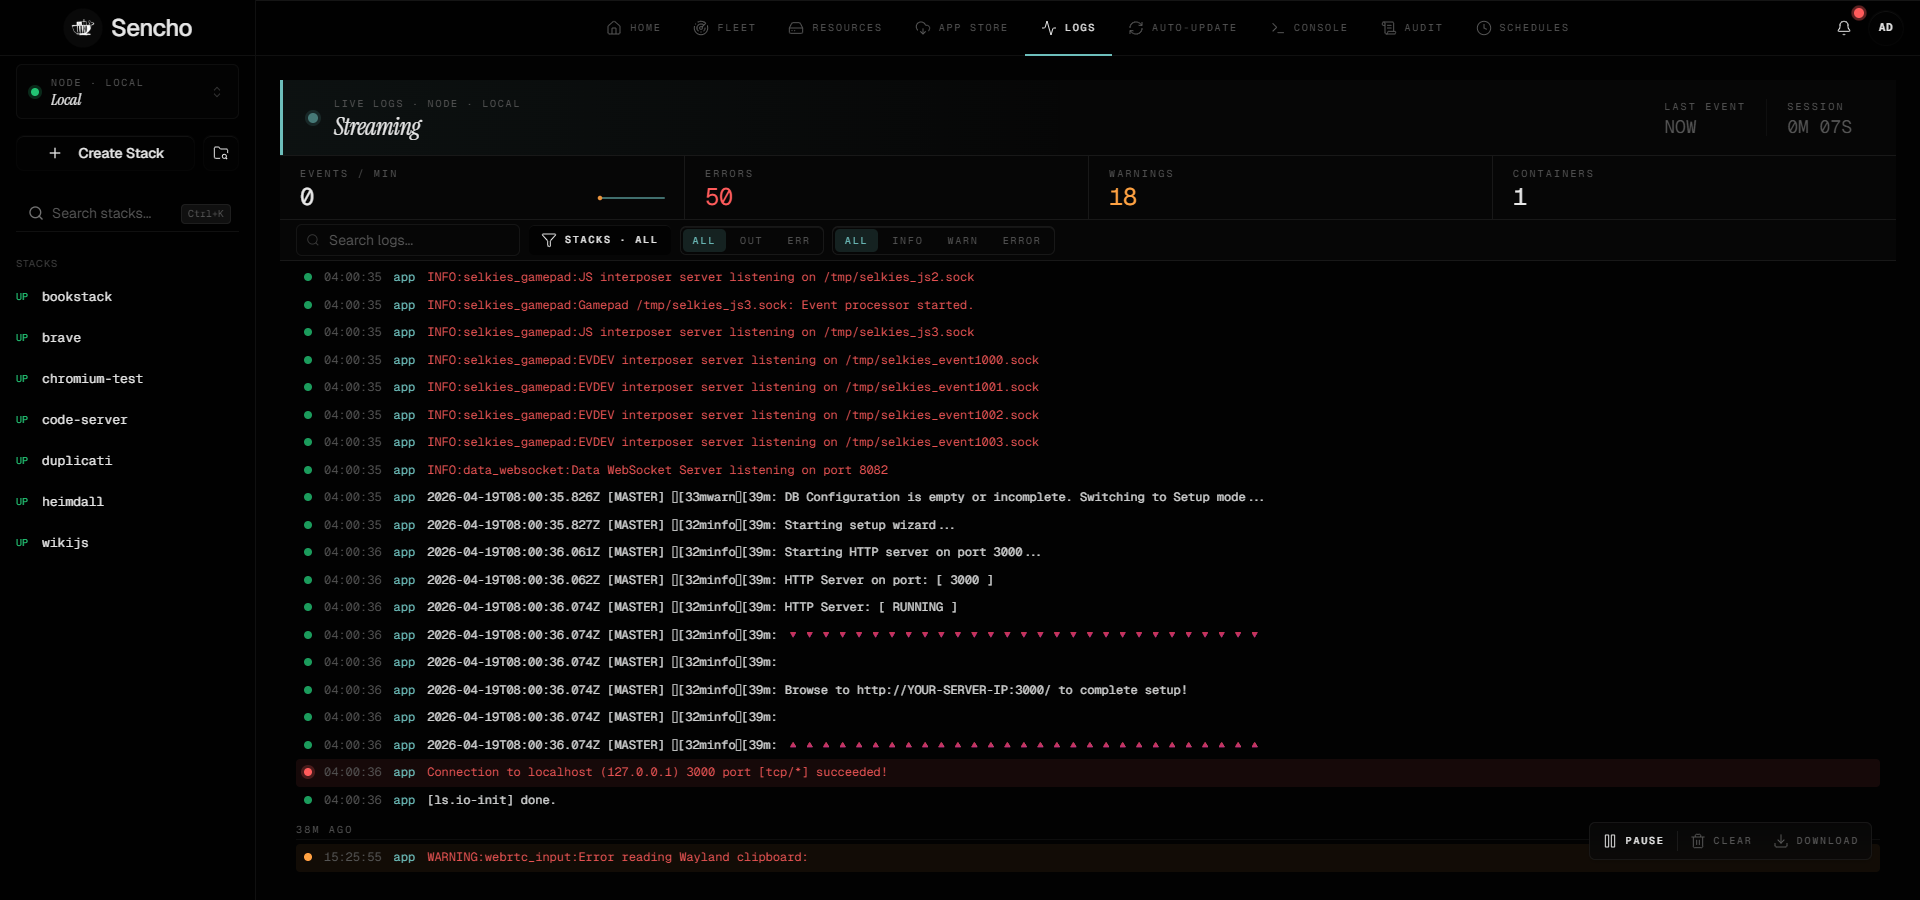The image size is (1920, 900).
Task: Select the ALL severity level filter
Action: click(856, 241)
